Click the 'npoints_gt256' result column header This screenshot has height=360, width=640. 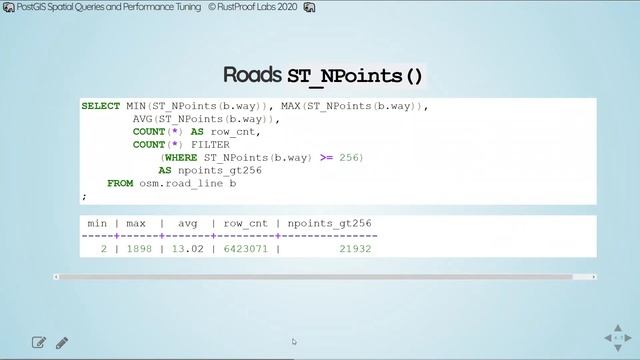point(329,224)
